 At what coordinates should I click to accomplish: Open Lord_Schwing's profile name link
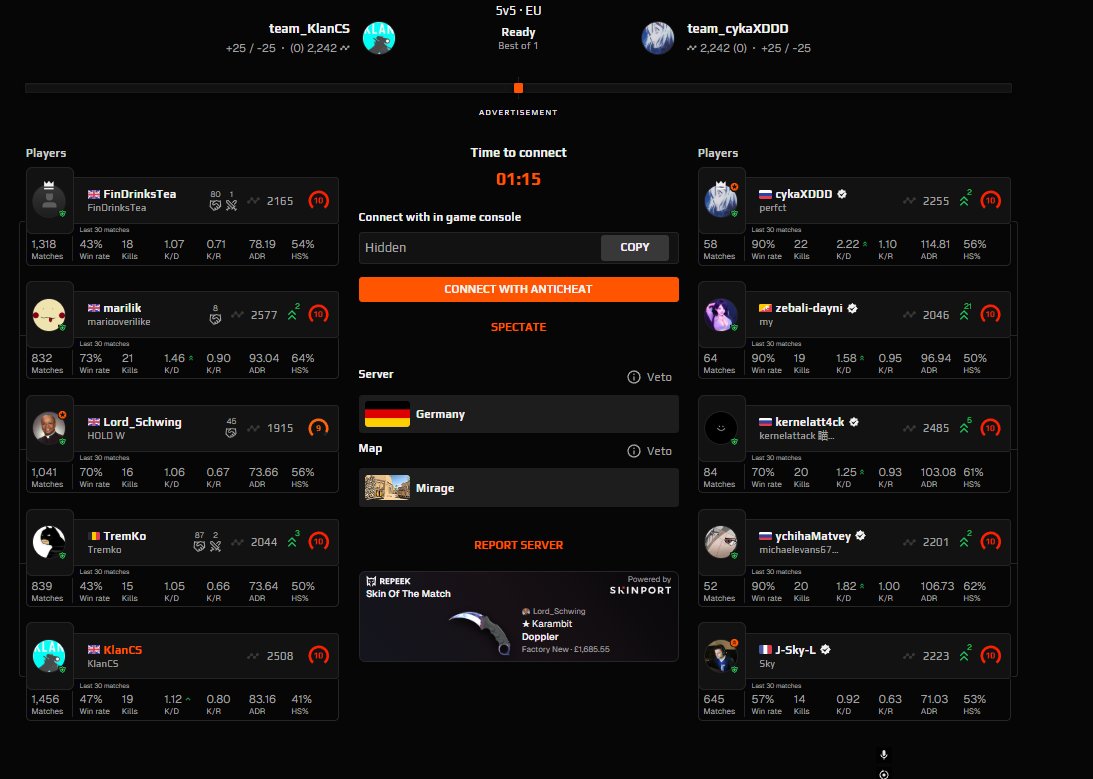[x=142, y=422]
